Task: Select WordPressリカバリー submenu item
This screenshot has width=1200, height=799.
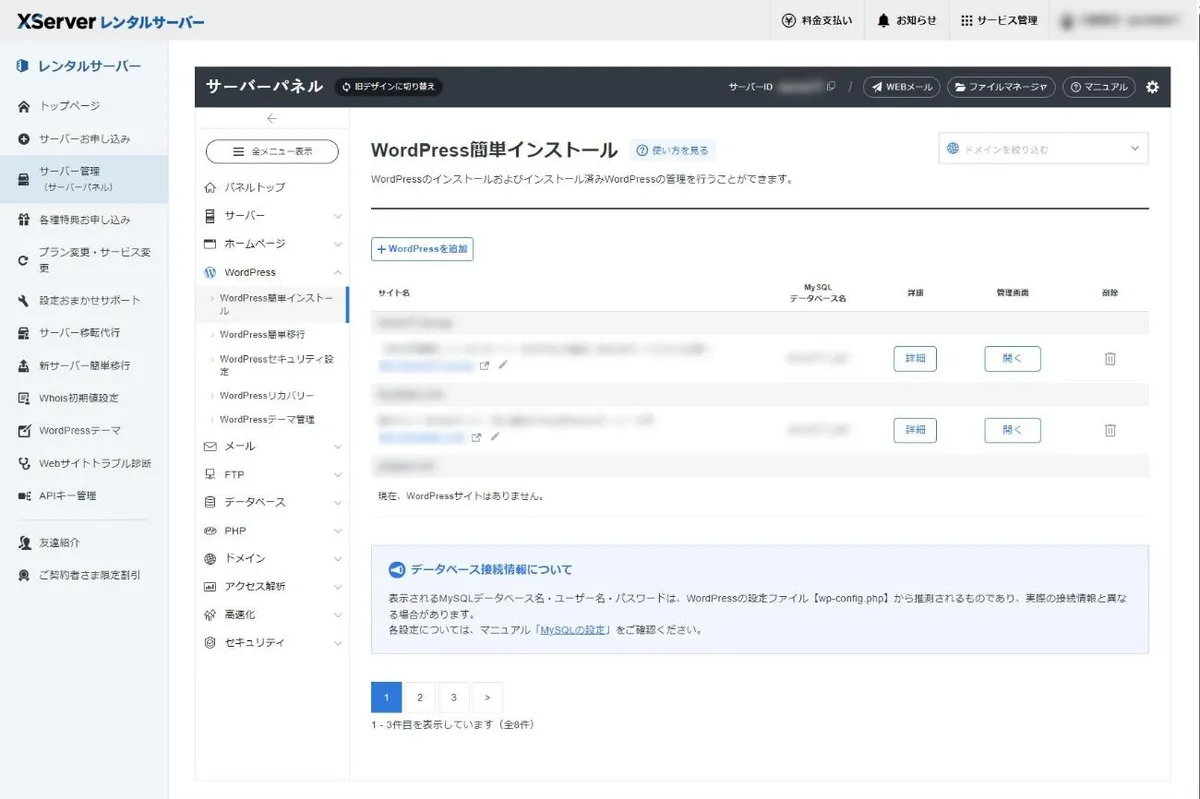Action: pos(266,395)
